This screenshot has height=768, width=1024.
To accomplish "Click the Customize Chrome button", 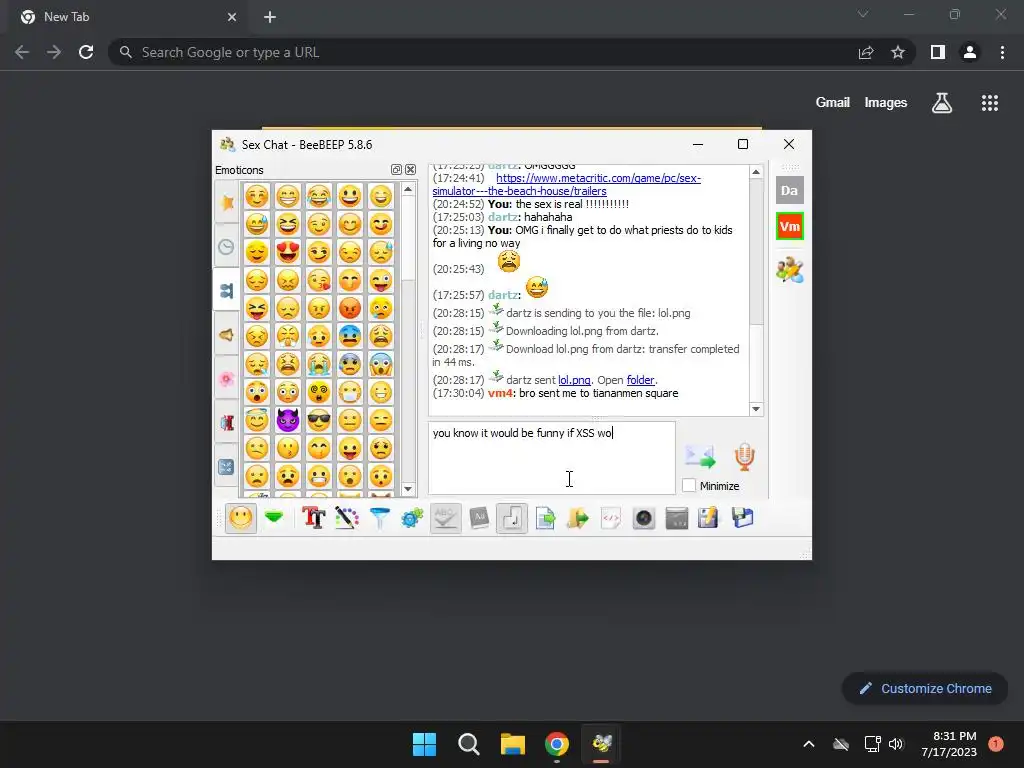I will pyautogui.click(x=925, y=688).
